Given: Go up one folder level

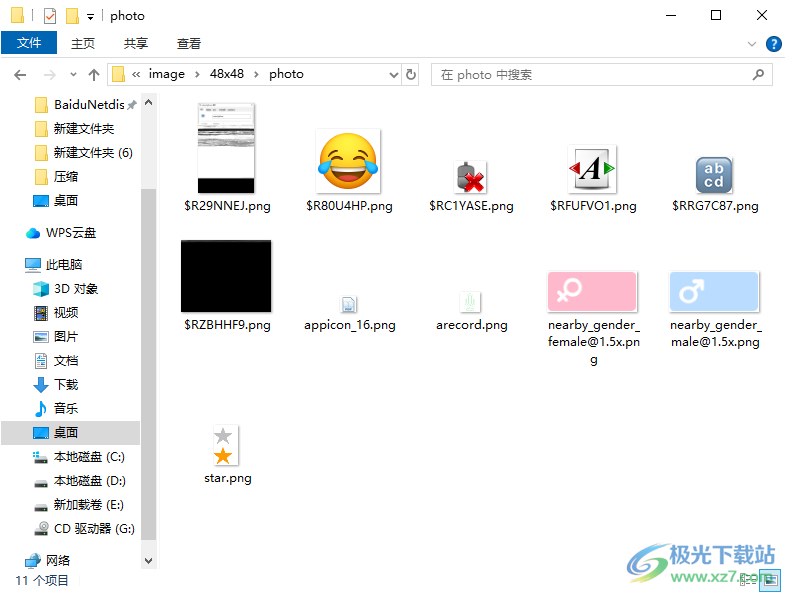Looking at the screenshot, I should point(94,75).
